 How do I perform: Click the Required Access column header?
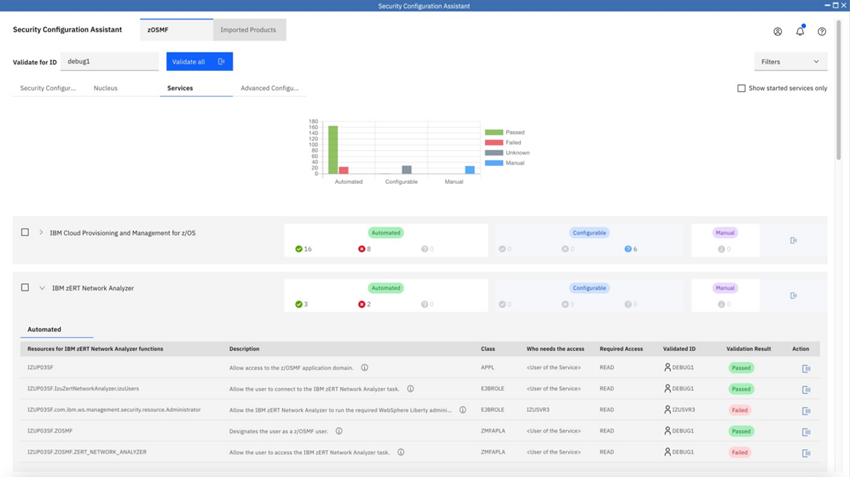[x=621, y=349]
